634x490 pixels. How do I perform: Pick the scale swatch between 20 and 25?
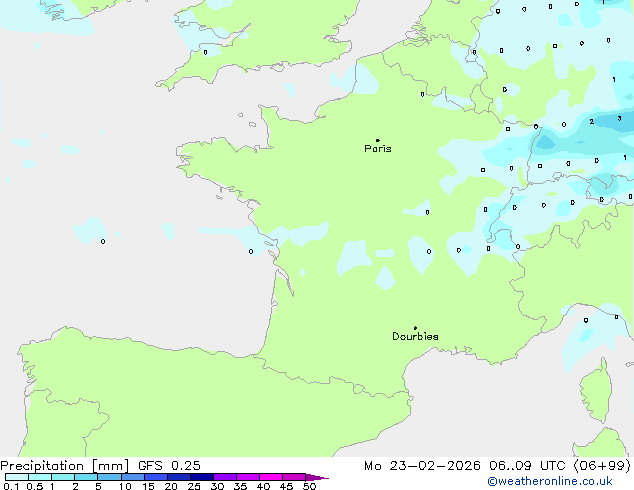click(180, 478)
